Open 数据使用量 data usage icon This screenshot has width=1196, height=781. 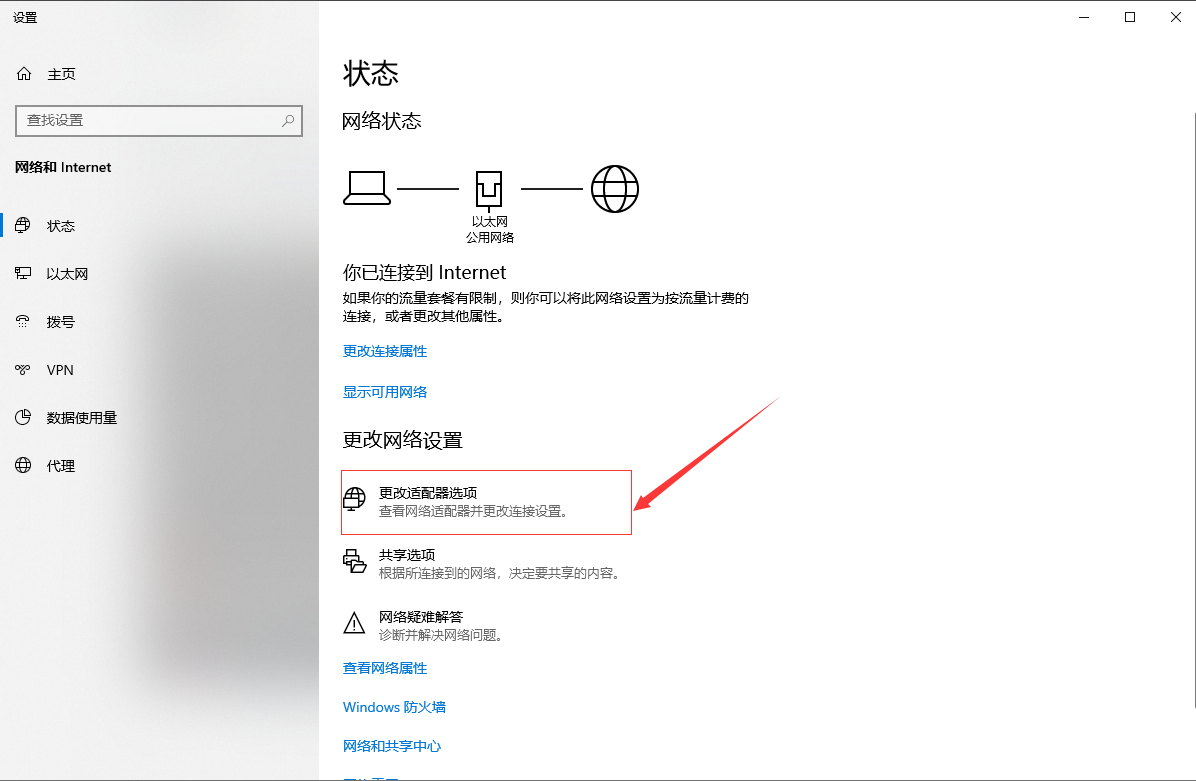[x=24, y=418]
